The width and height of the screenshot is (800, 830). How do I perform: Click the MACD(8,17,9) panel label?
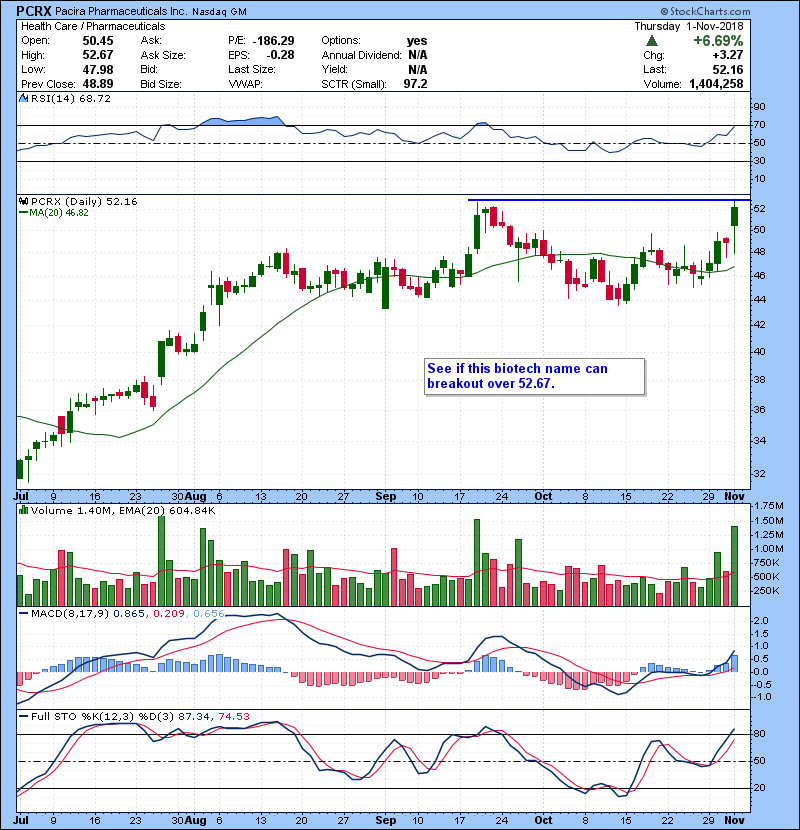point(69,614)
